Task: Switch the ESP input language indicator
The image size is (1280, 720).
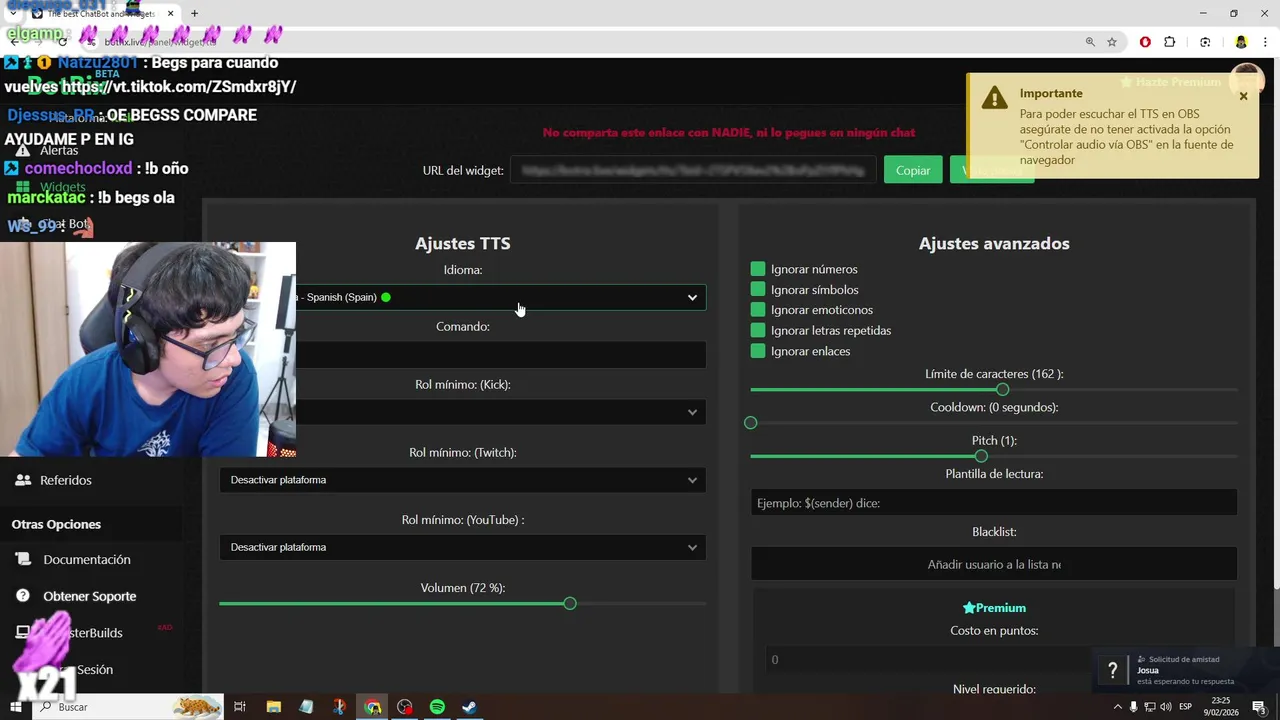Action: click(1186, 707)
